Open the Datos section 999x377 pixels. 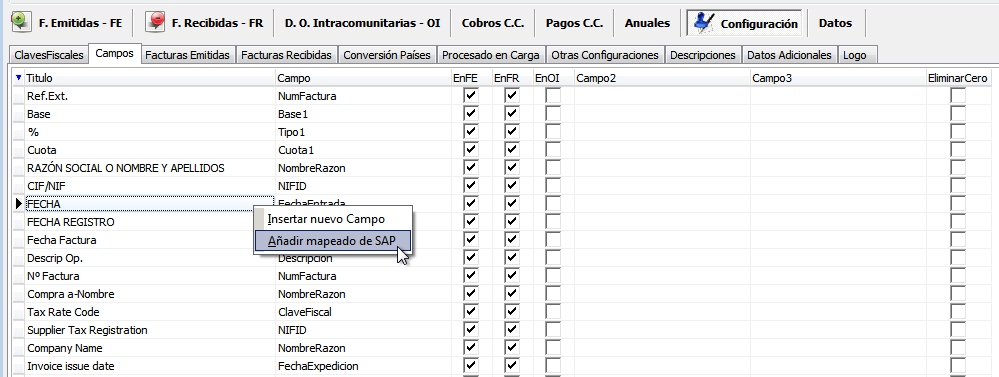[835, 23]
